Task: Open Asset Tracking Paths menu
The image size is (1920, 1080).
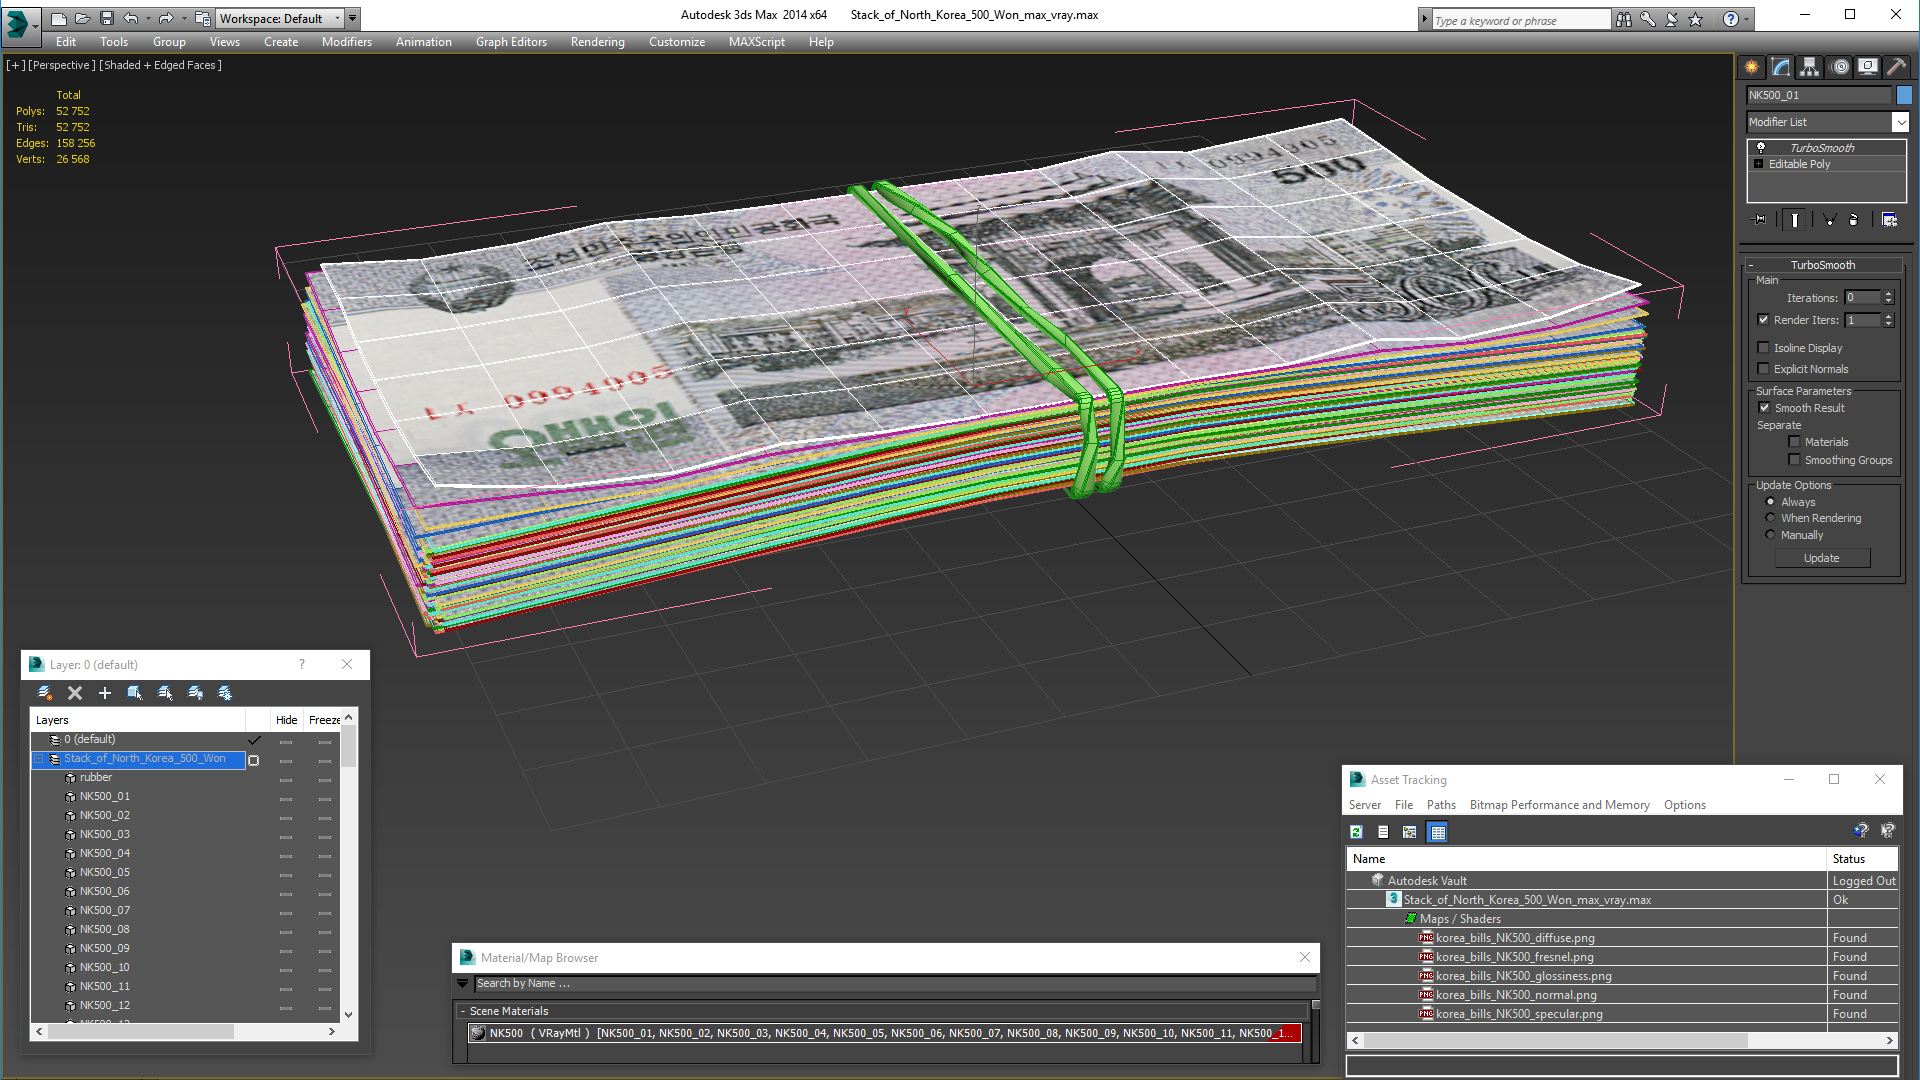Action: tap(1441, 805)
